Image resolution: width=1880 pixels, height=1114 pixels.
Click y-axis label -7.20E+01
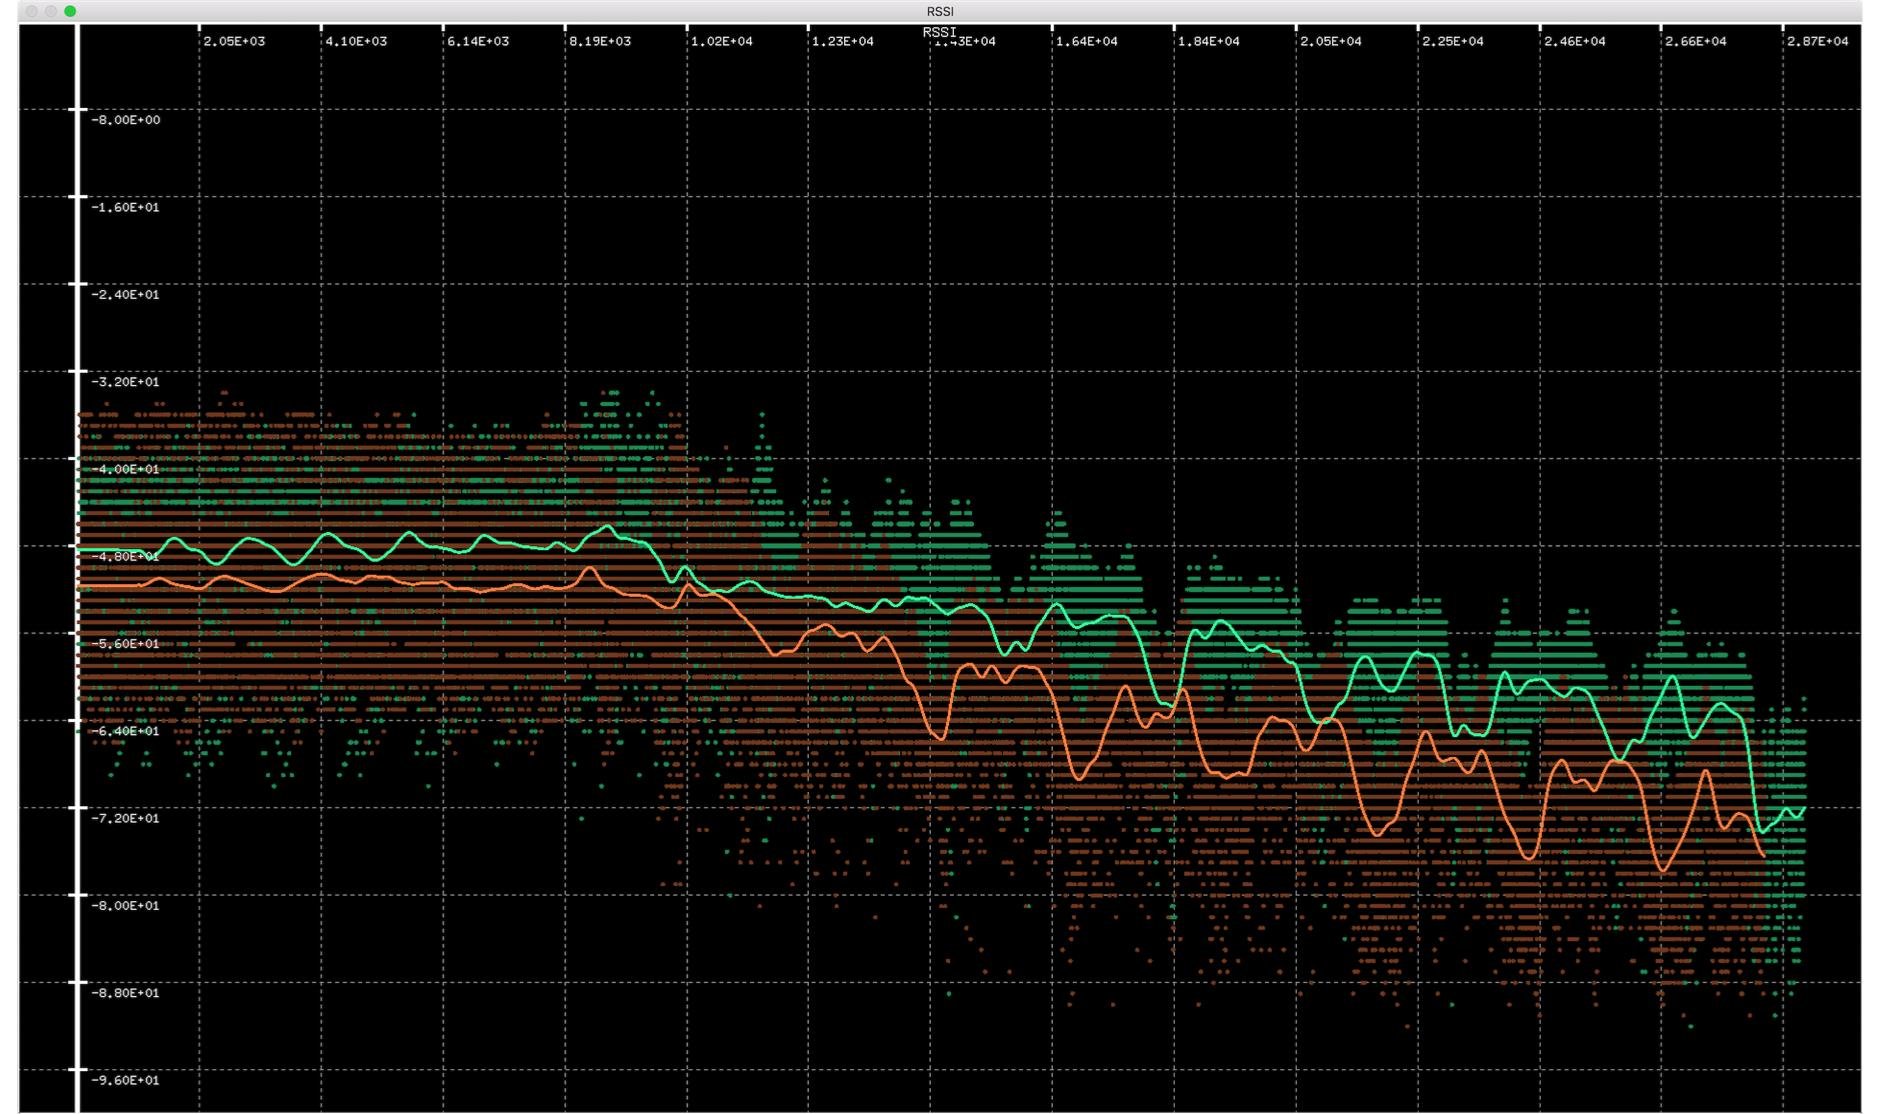(125, 818)
